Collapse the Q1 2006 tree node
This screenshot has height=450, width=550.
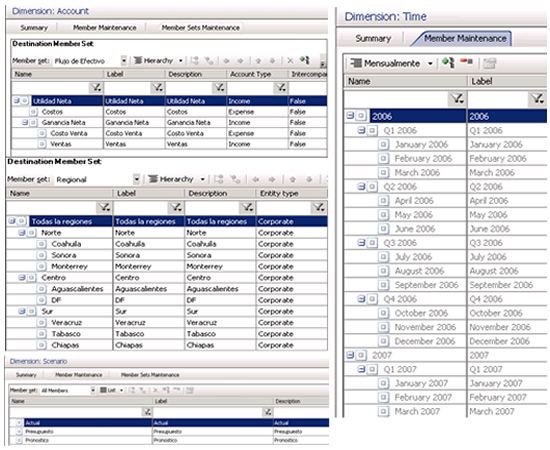[x=361, y=130]
